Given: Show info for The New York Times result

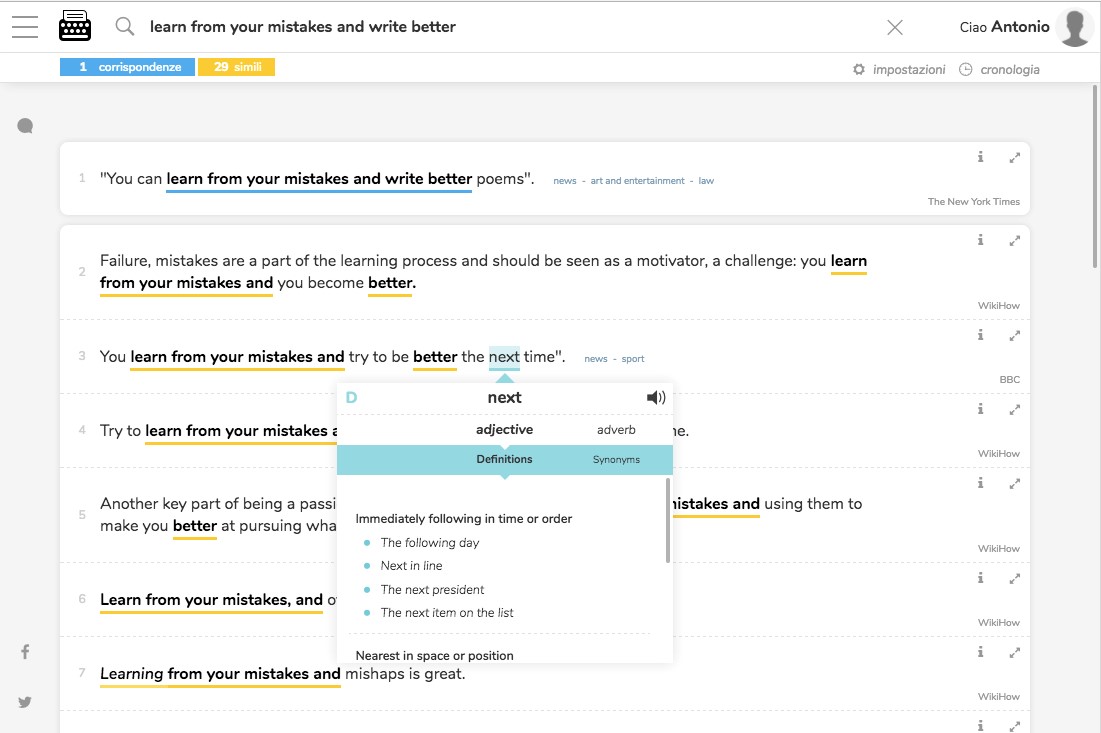Looking at the screenshot, I should [981, 157].
